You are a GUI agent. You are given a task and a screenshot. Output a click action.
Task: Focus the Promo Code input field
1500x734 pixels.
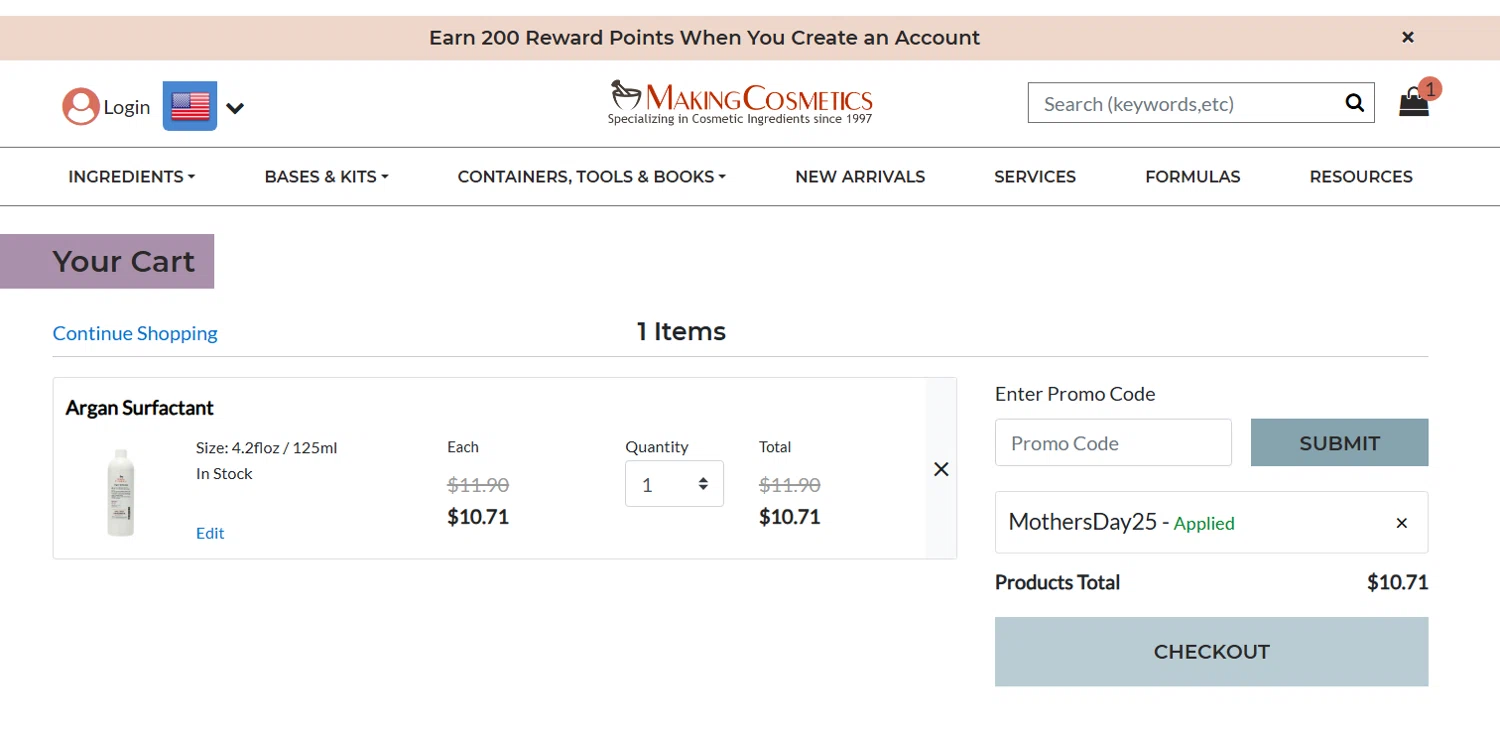(x=1113, y=443)
